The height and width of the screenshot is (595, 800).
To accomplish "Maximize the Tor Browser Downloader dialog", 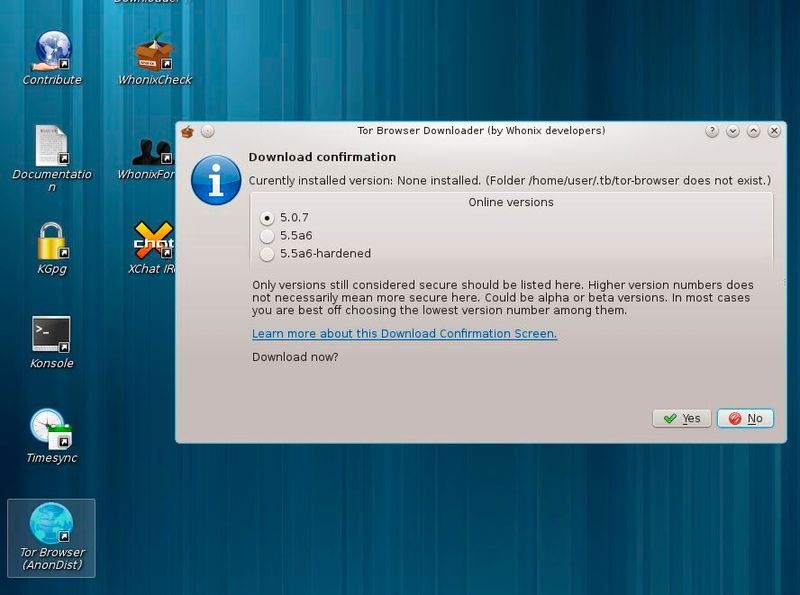I will pos(753,131).
